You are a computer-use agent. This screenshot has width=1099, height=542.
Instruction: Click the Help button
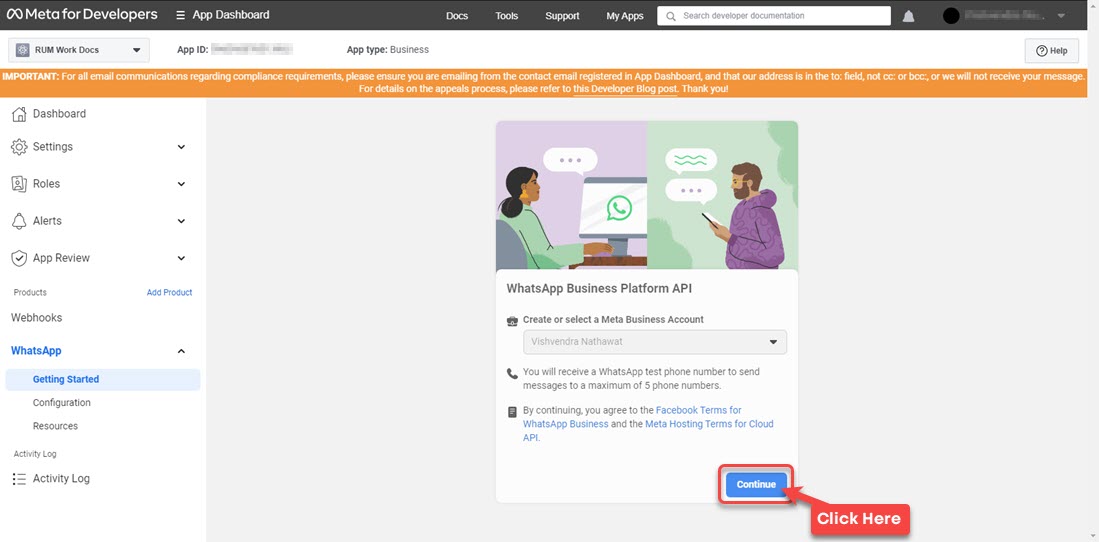(1051, 50)
